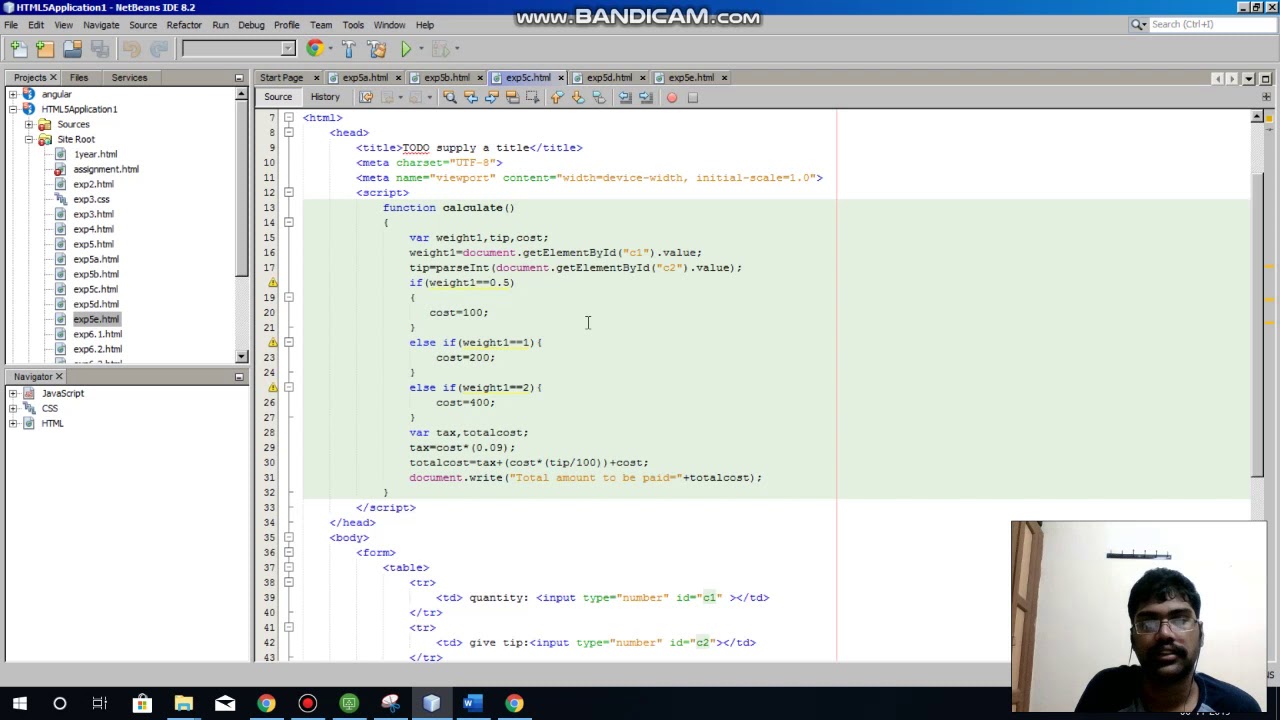Image resolution: width=1280 pixels, height=720 pixels.
Task: Close the Start Page tab
Action: click(316, 78)
